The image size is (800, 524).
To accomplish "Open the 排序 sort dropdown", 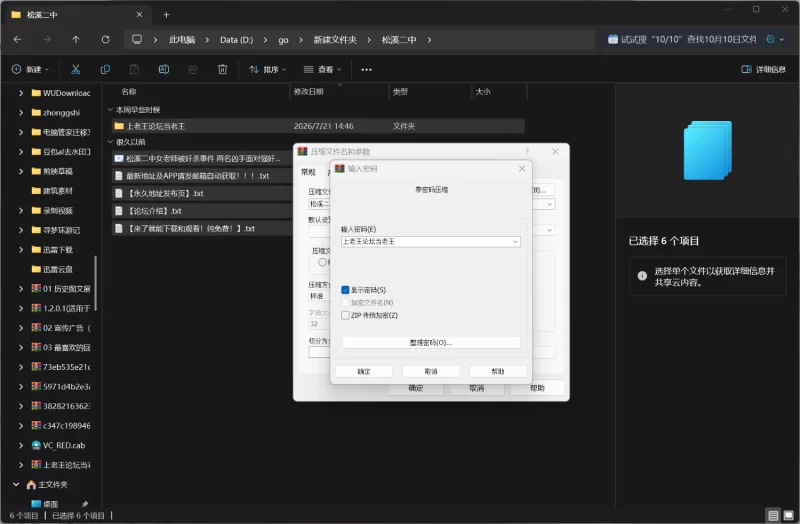I will 267,69.
